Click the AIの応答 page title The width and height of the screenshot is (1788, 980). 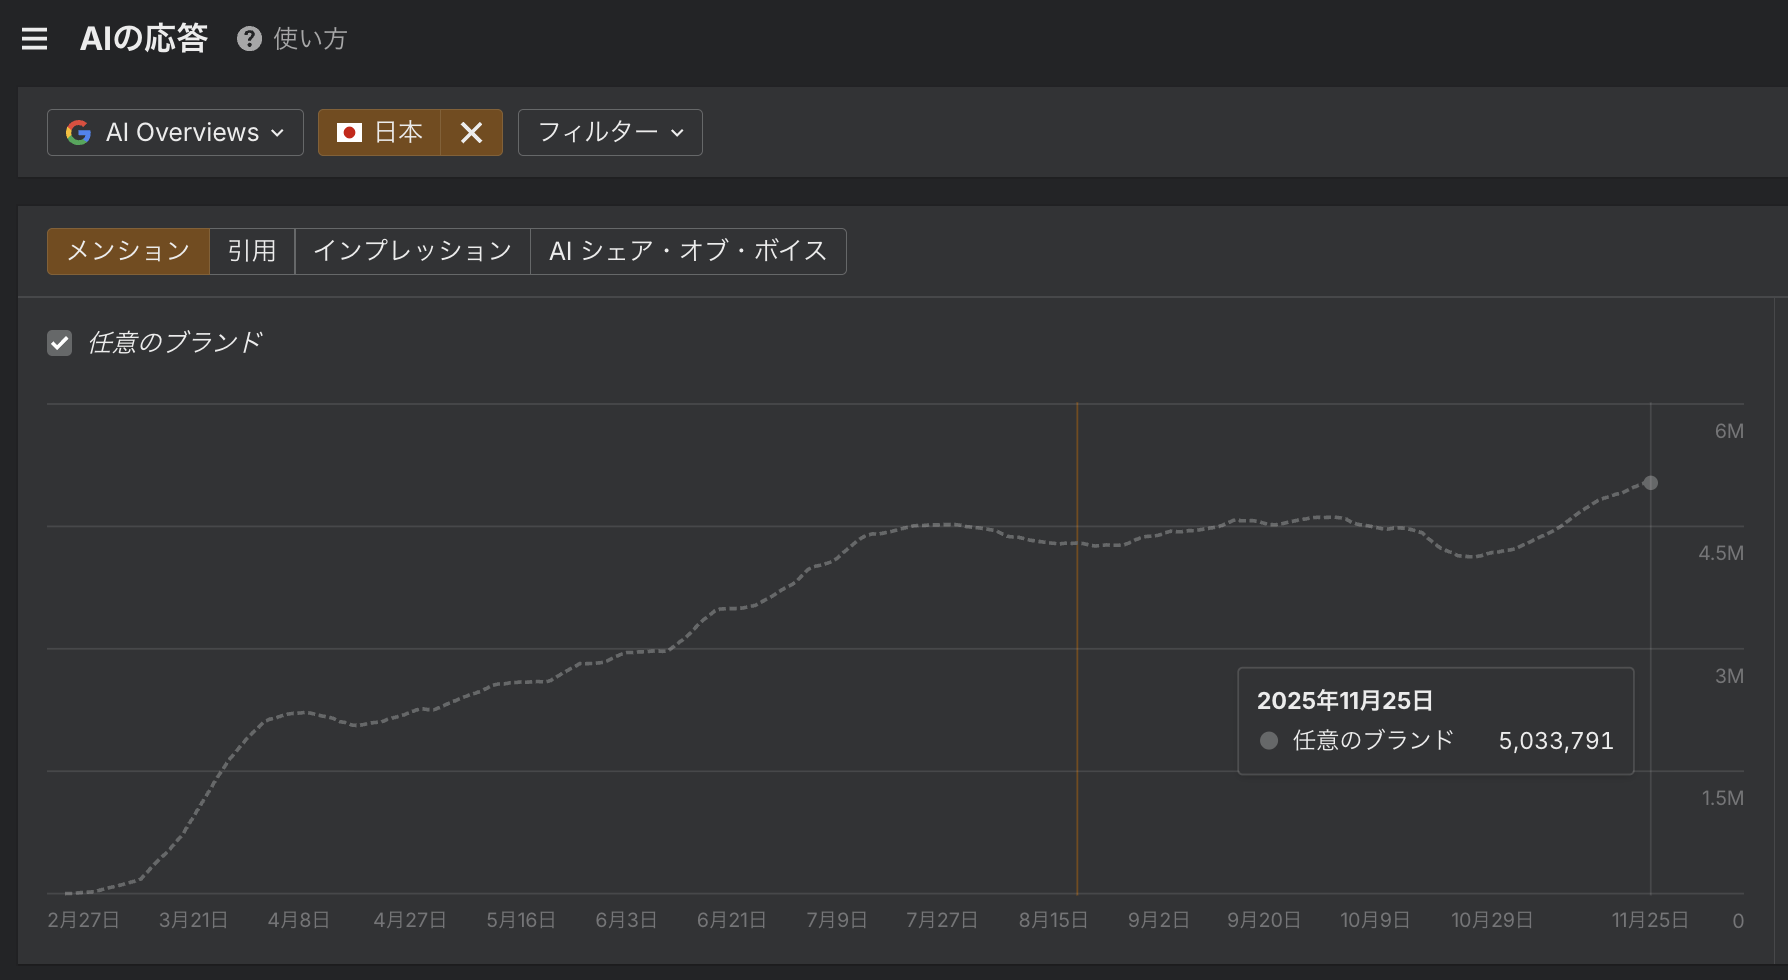pyautogui.click(x=144, y=39)
